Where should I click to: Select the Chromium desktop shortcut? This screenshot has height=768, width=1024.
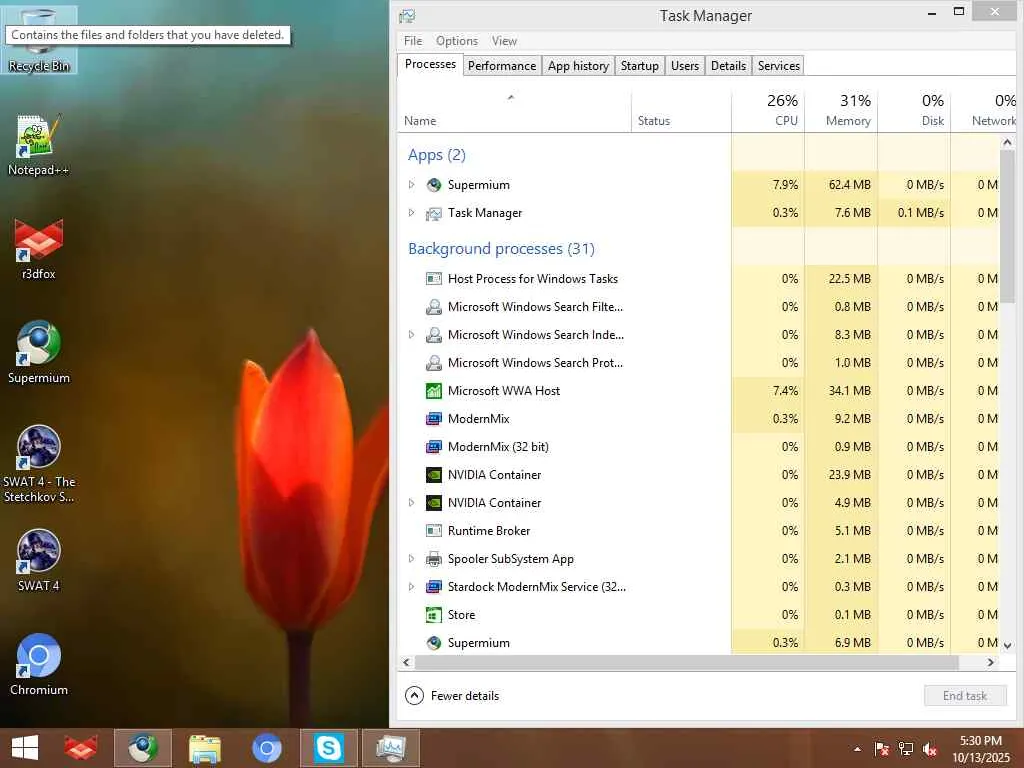(x=39, y=664)
